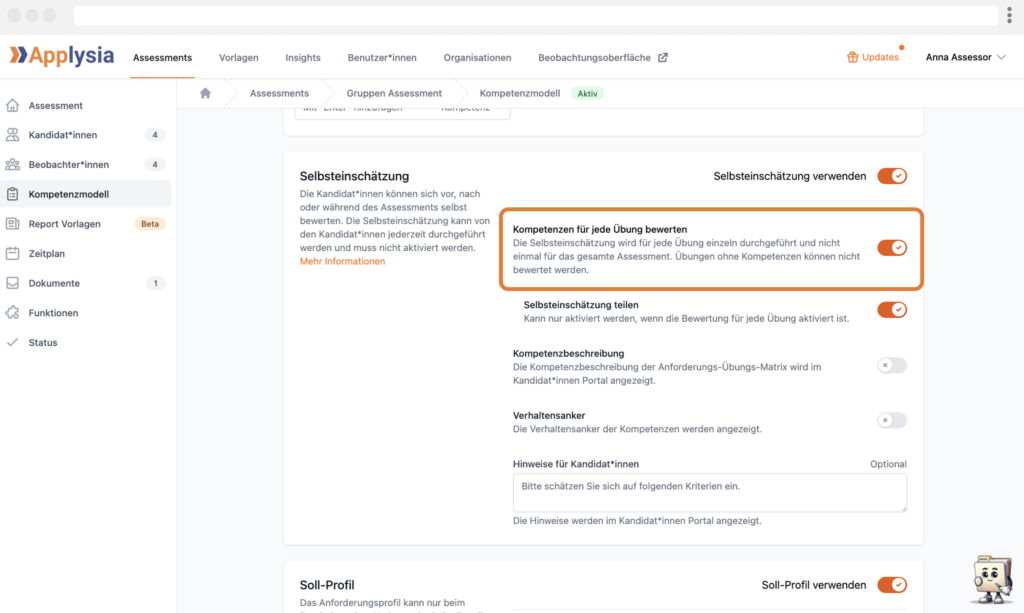
Task: Click the home icon in breadcrumb
Action: (x=205, y=93)
